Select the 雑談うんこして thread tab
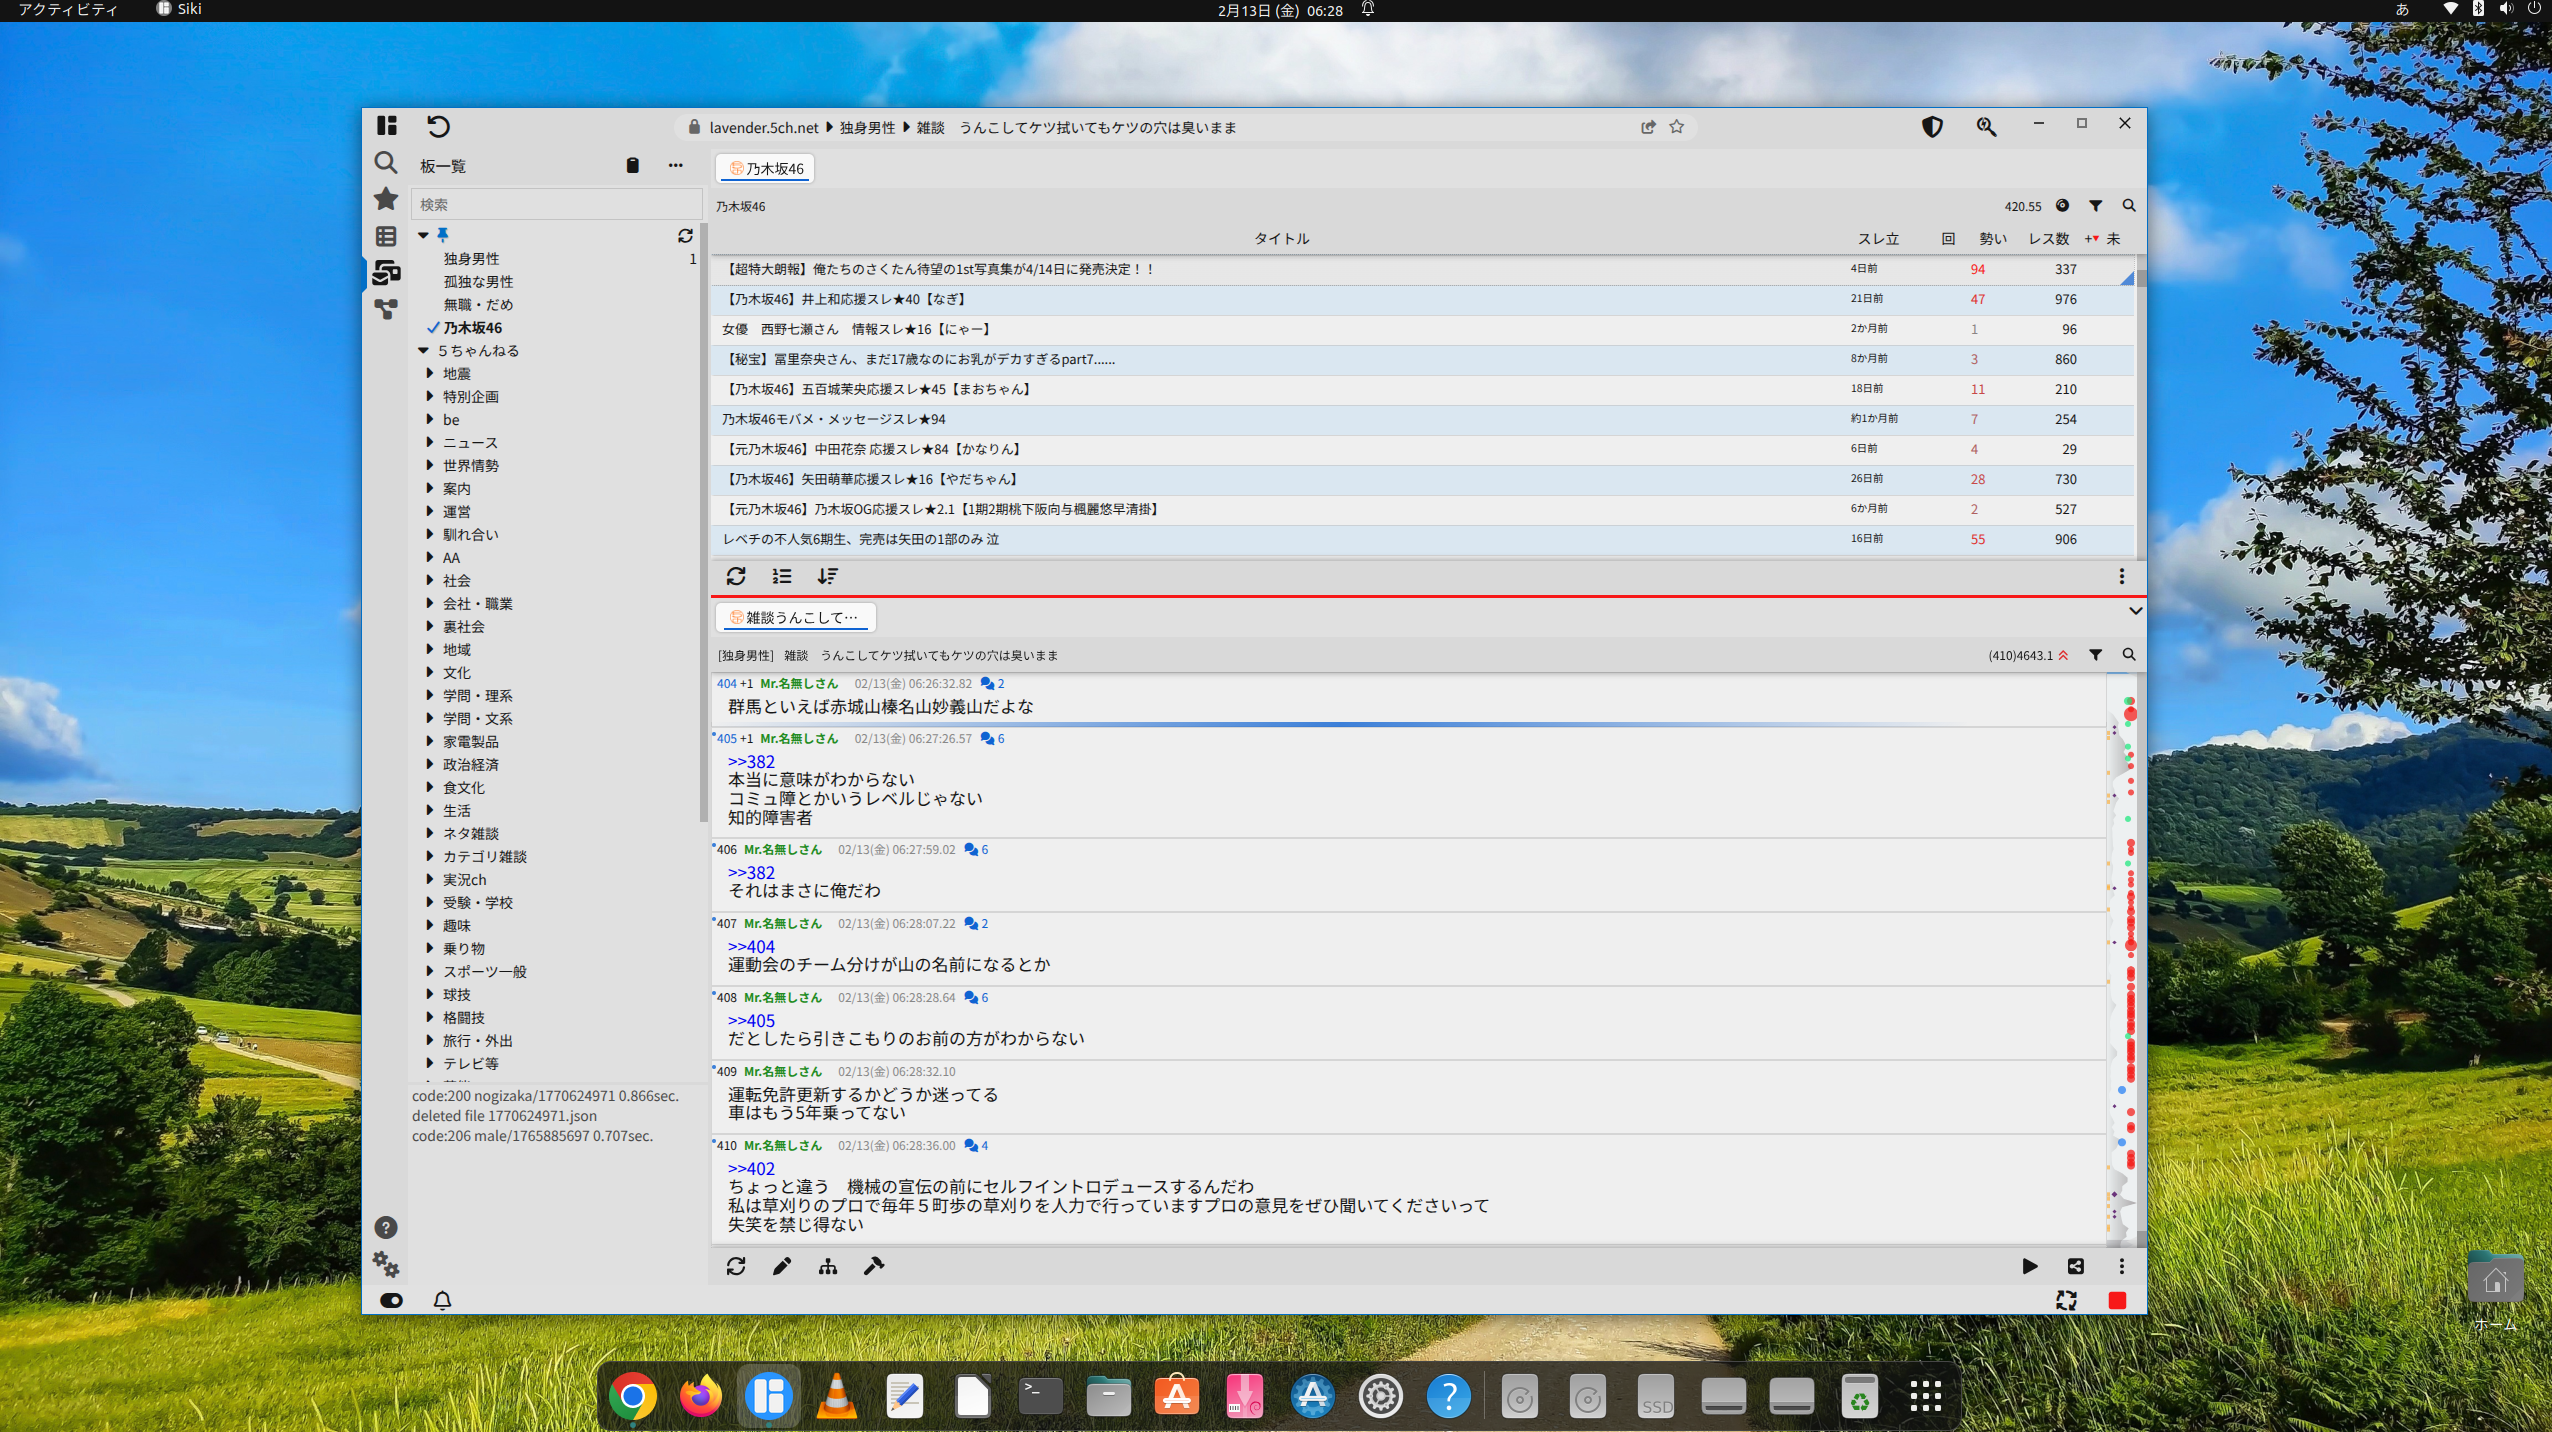The height and width of the screenshot is (1432, 2552). tap(795, 617)
